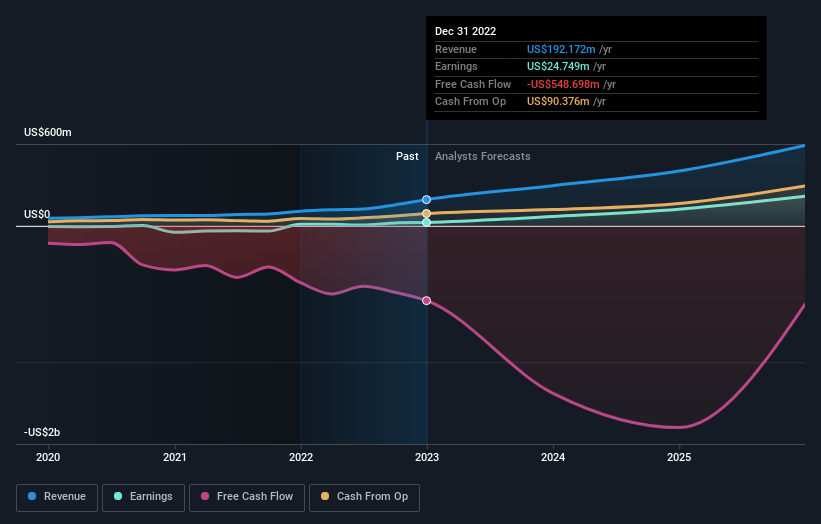The image size is (821, 524).
Task: Click the -US$548.698m free cash flow value
Action: tap(563, 84)
